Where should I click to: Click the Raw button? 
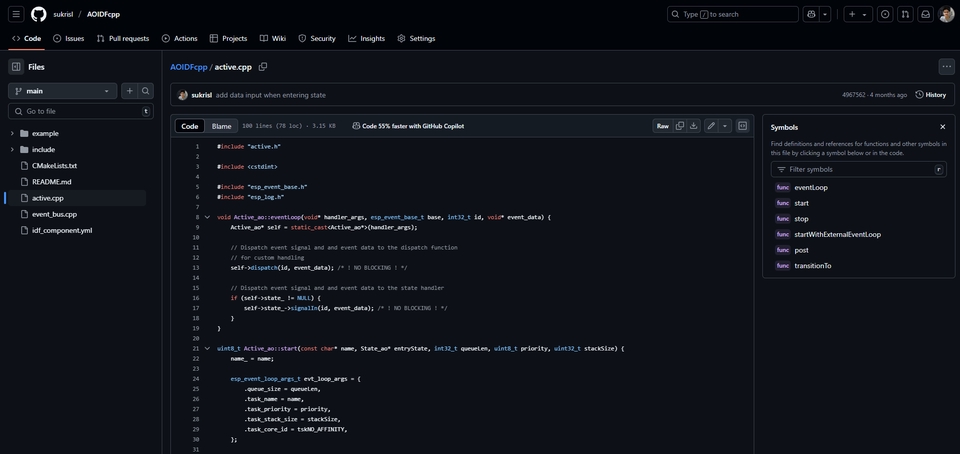click(x=662, y=126)
